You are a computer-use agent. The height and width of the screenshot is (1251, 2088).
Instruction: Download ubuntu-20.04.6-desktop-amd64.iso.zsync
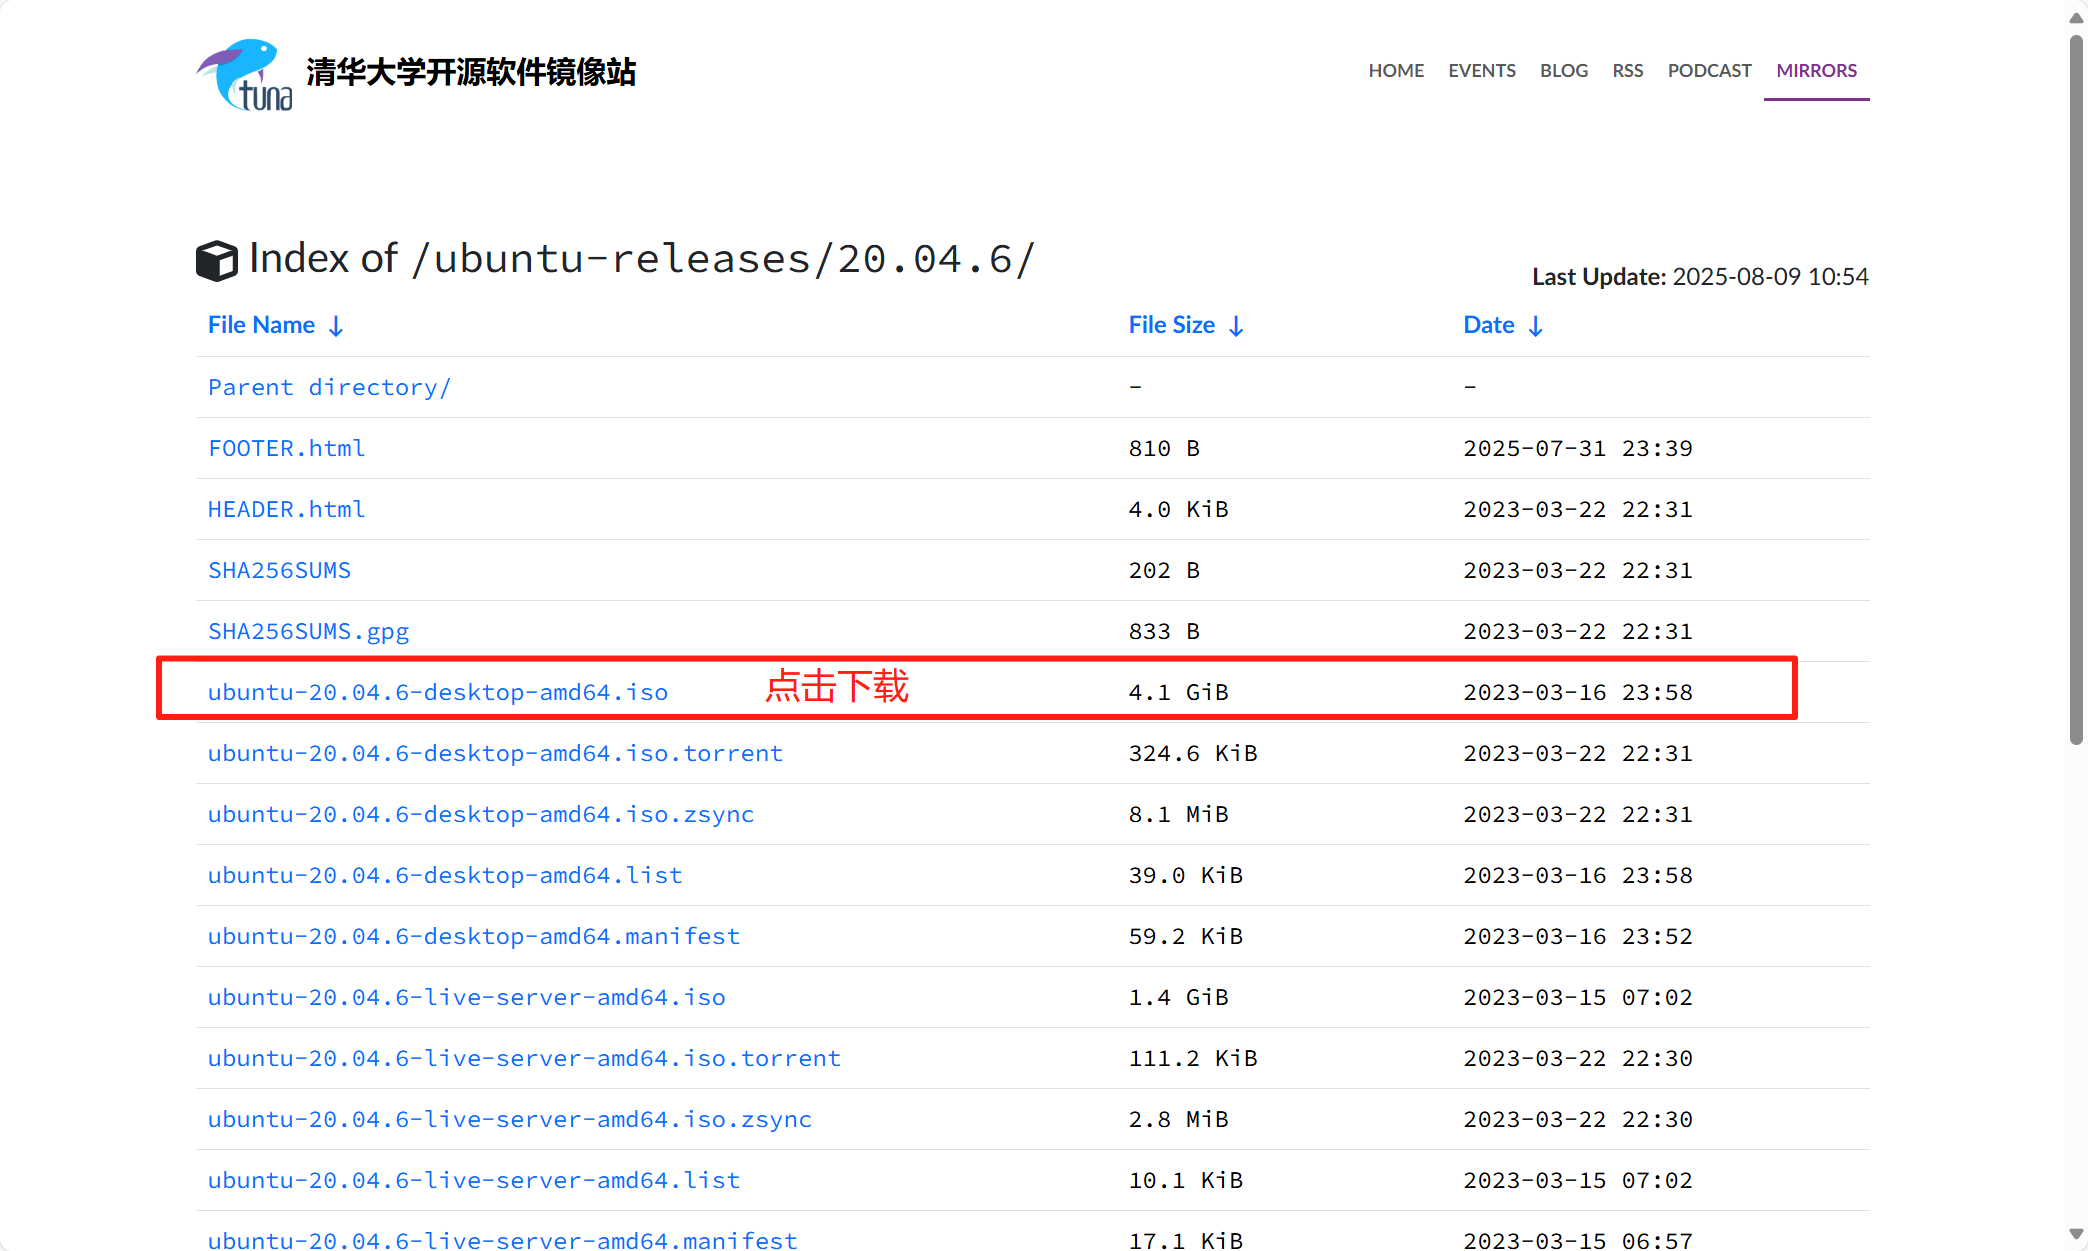[x=481, y=815]
